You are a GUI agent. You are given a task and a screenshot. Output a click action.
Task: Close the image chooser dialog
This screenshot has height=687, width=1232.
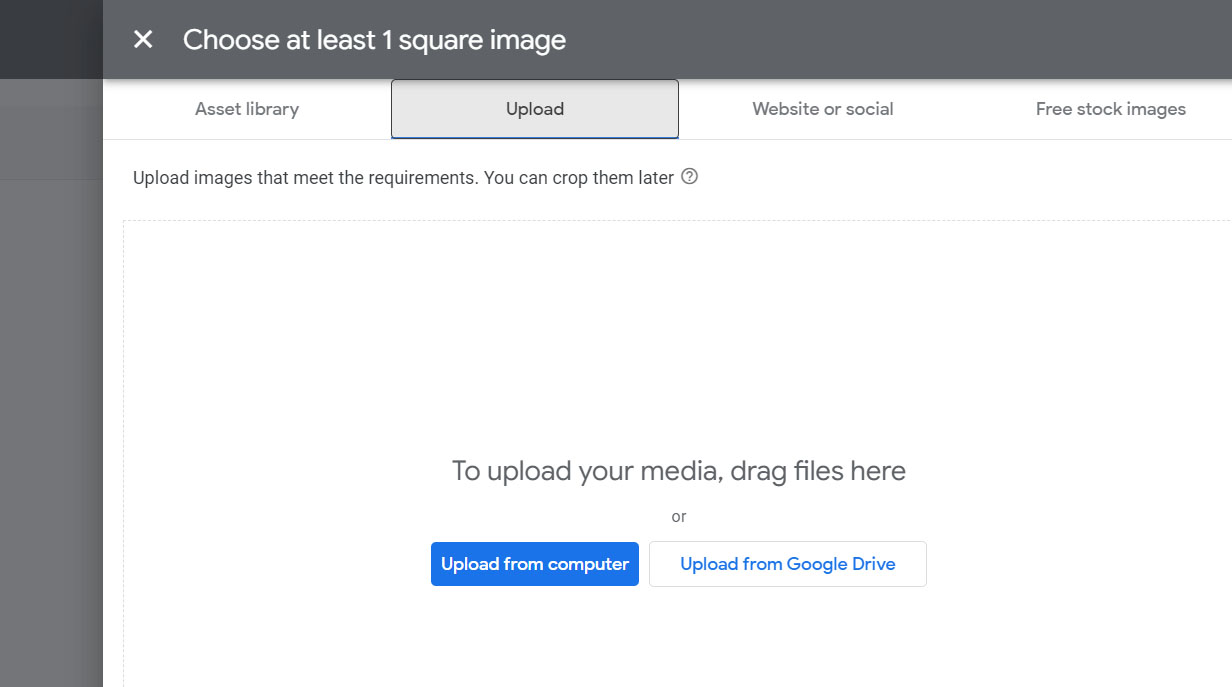click(143, 39)
